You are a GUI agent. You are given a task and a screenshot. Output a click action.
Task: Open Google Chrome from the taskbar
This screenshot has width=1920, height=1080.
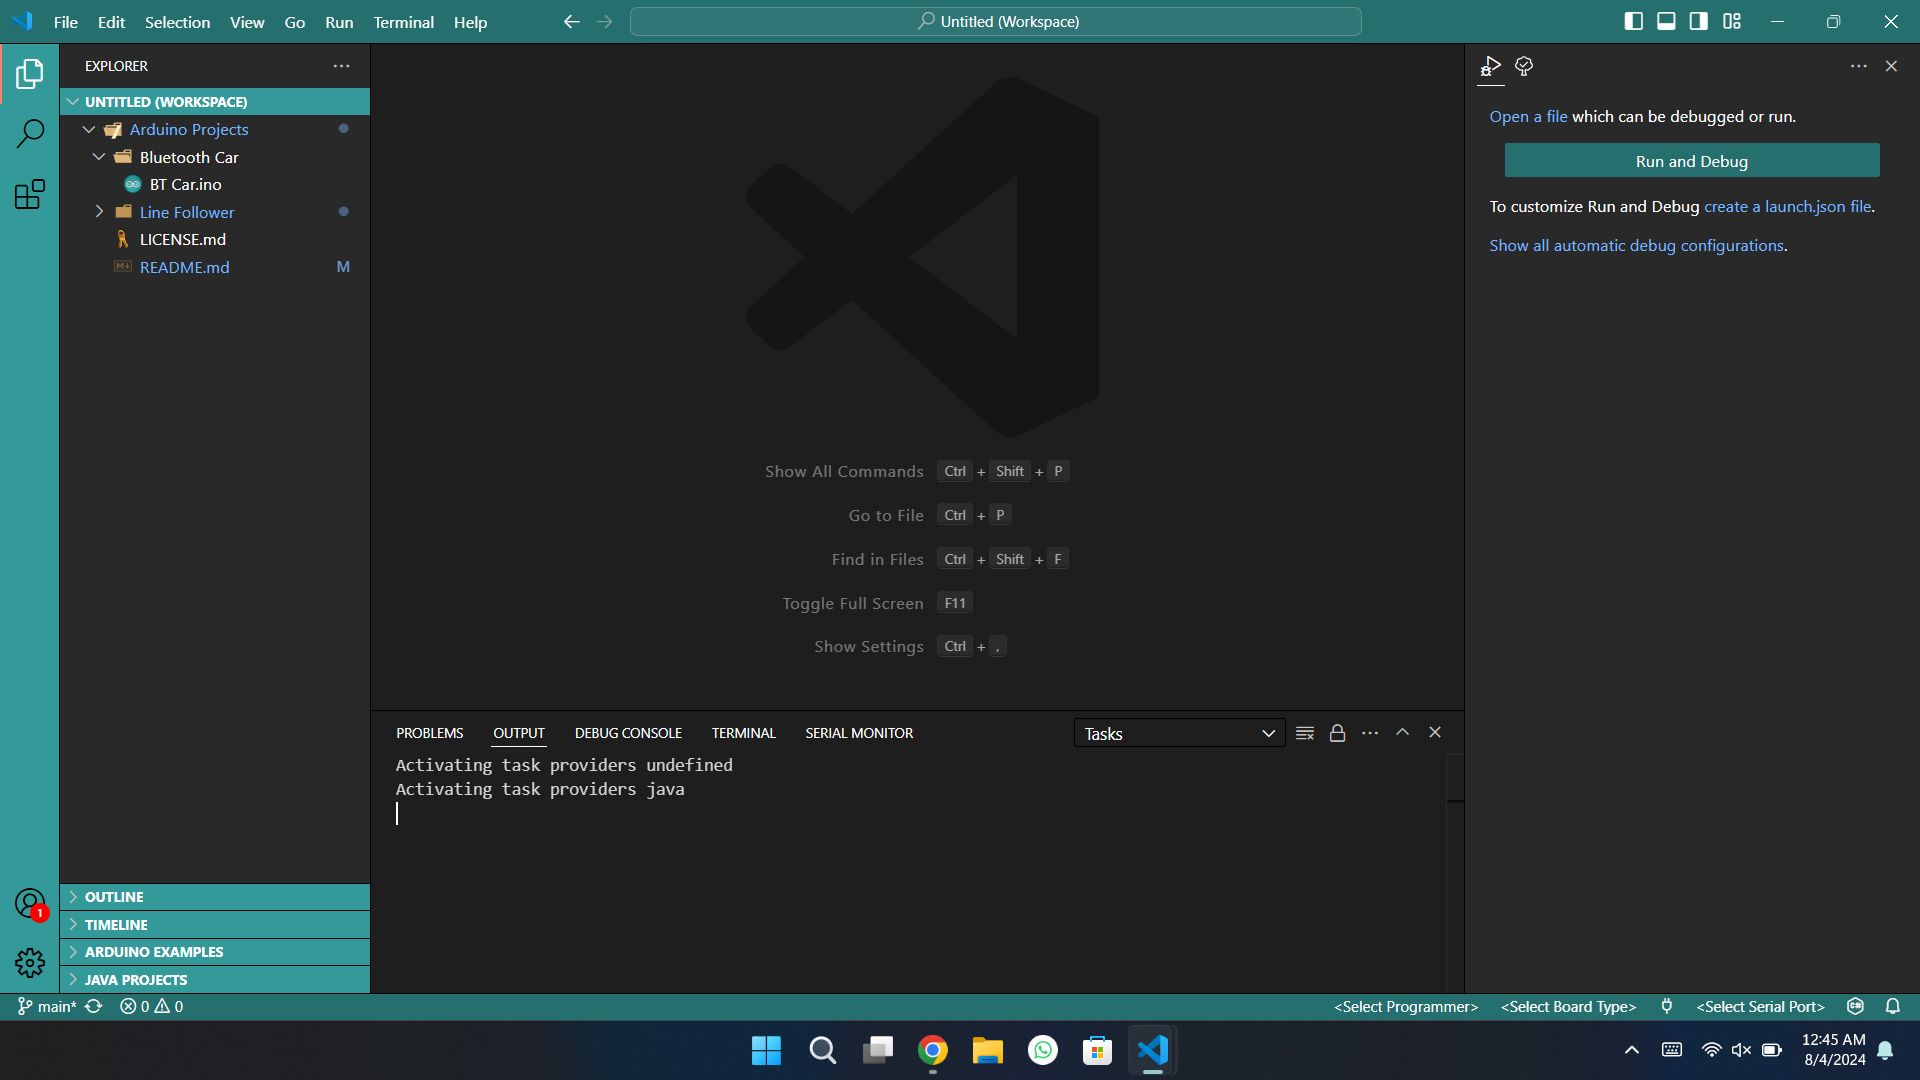[932, 1050]
